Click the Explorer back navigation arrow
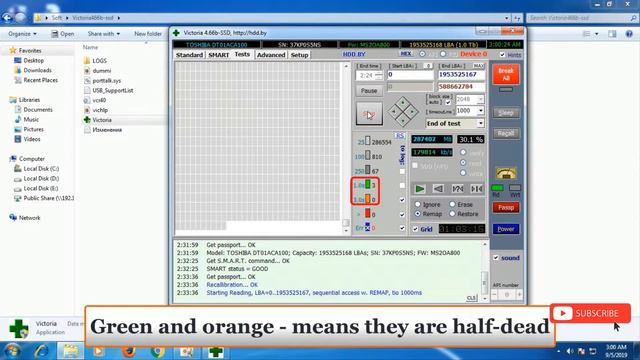The height and width of the screenshot is (360, 640). pos(7,18)
